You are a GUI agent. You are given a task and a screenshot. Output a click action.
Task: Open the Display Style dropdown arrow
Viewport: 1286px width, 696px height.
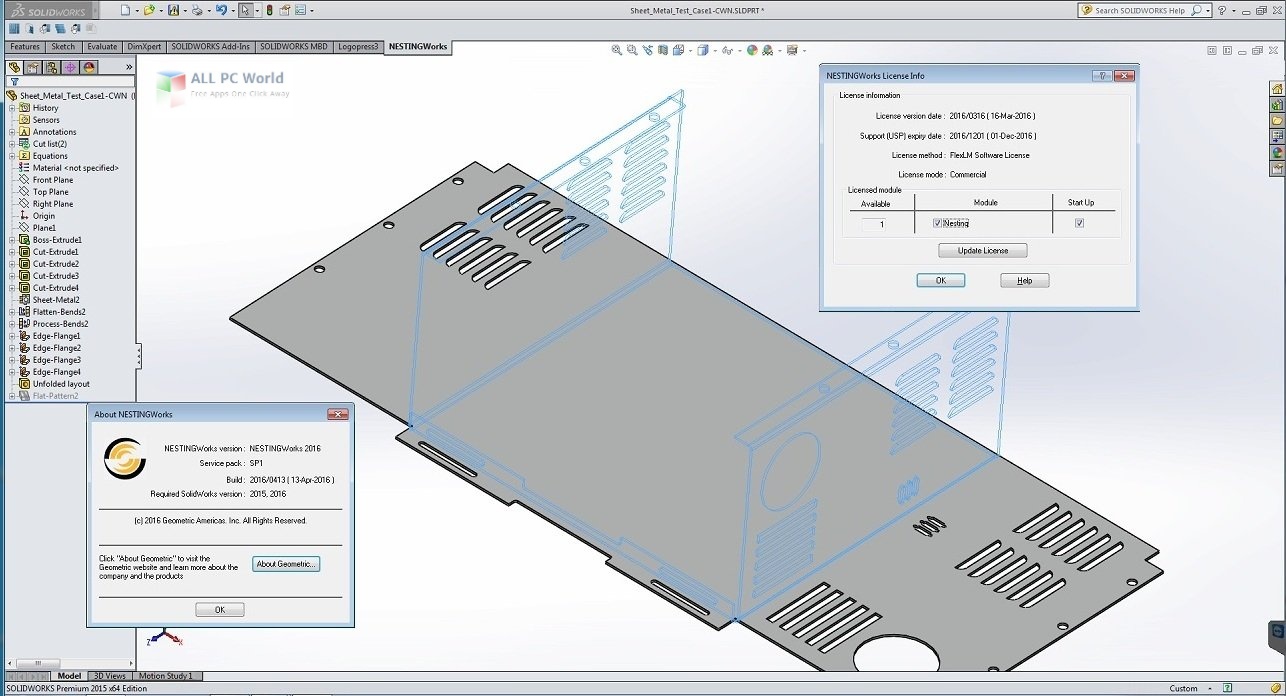click(x=715, y=51)
